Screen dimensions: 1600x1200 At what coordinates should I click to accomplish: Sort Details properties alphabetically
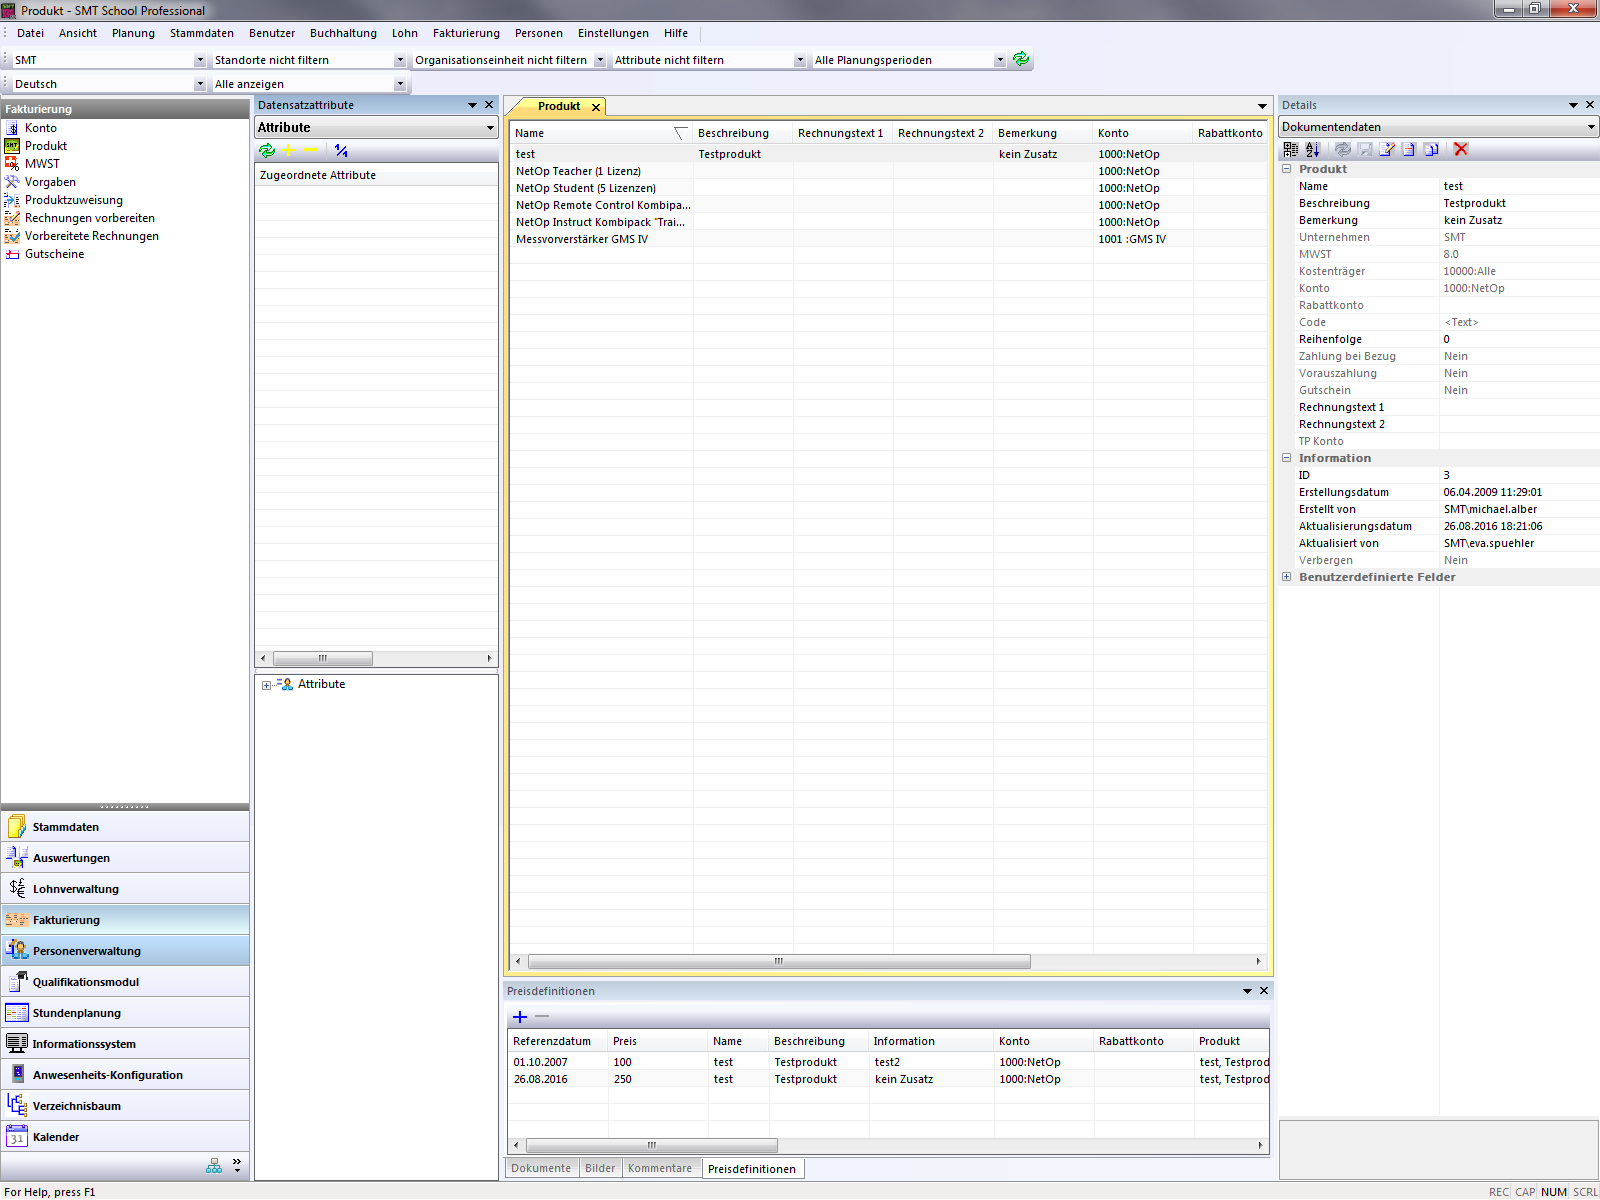[1313, 149]
